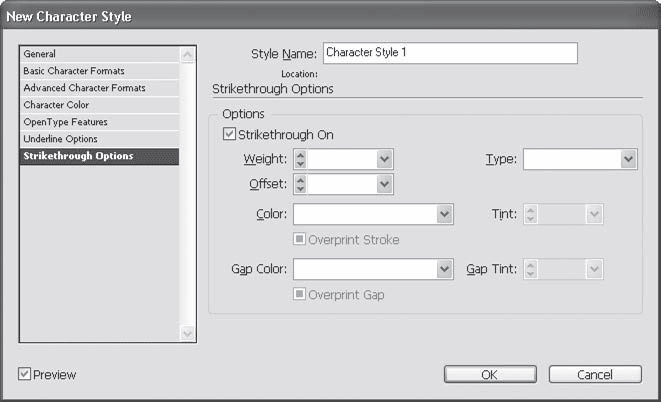Toggle the Strikethrough On checkbox
Image resolution: width=661 pixels, height=402 pixels.
pyautogui.click(x=230, y=135)
